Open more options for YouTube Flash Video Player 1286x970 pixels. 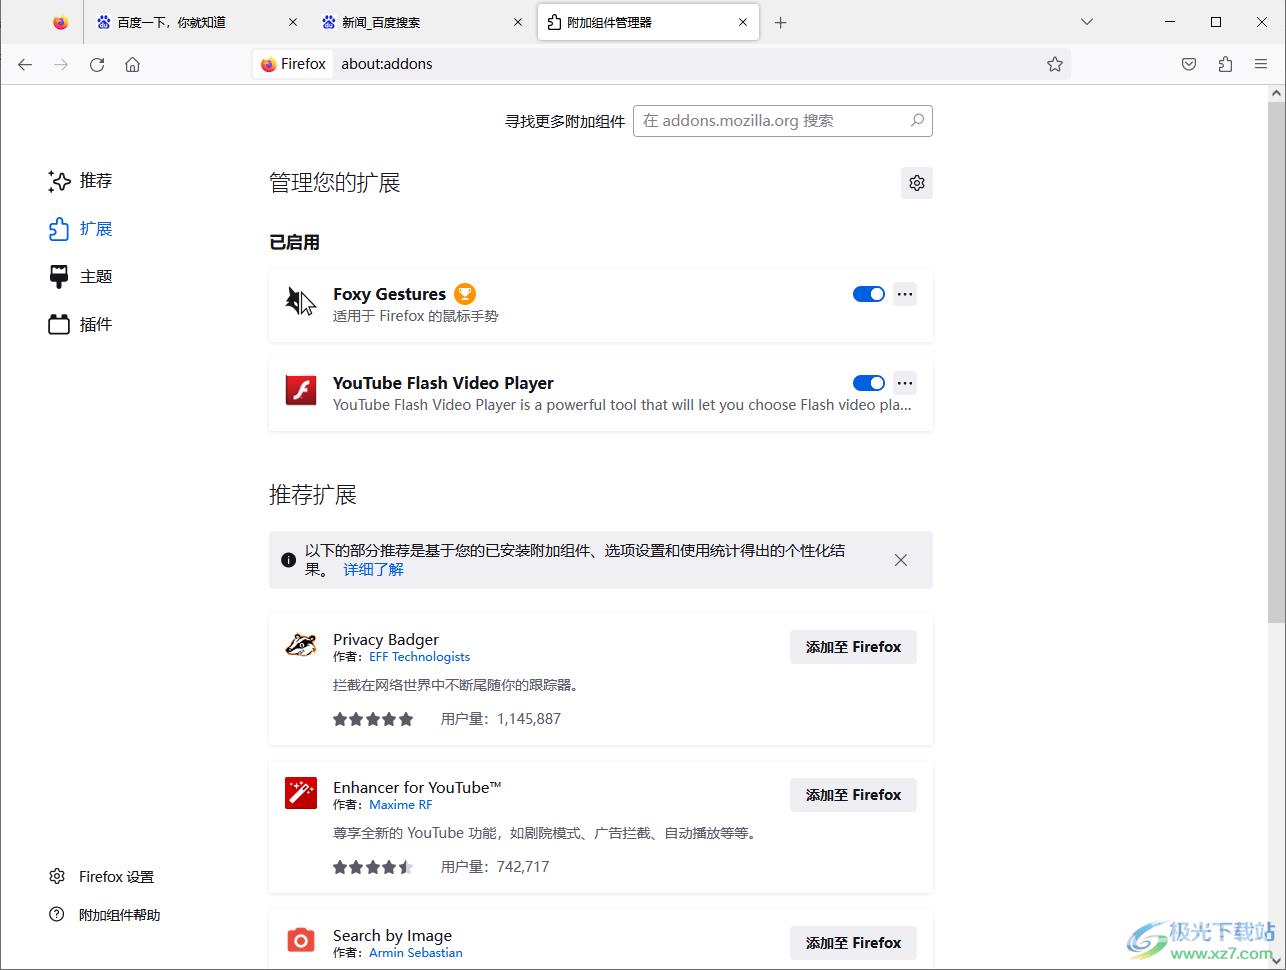click(x=905, y=383)
